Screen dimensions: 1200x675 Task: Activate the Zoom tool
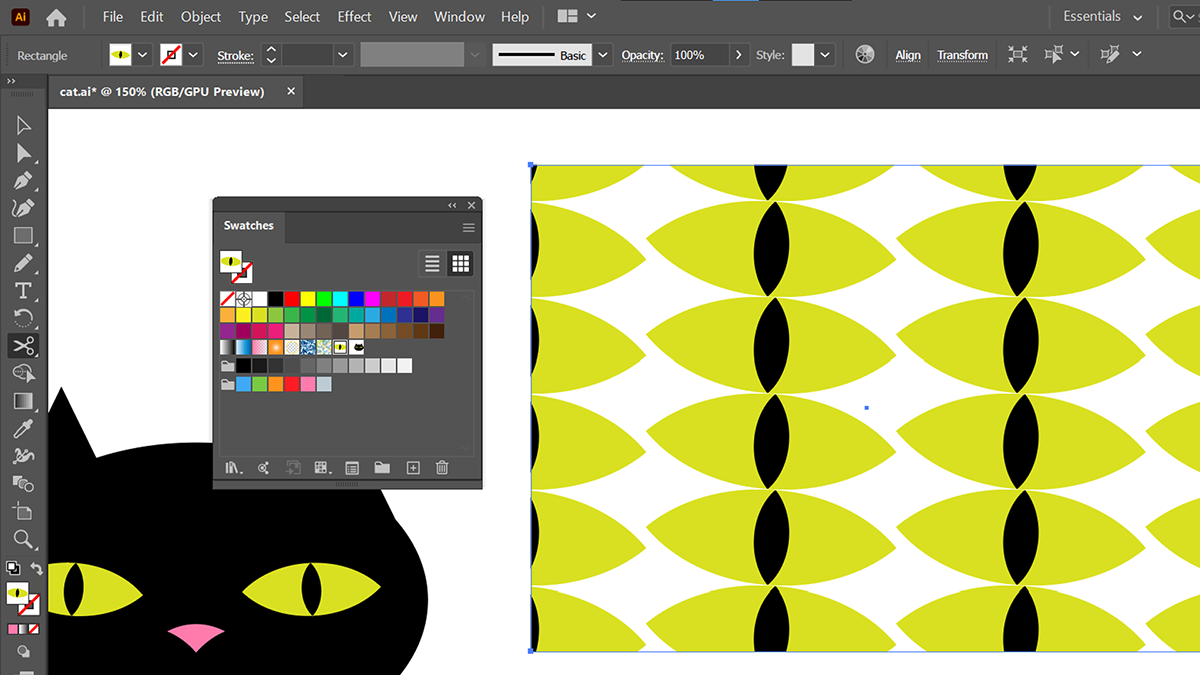pyautogui.click(x=23, y=539)
